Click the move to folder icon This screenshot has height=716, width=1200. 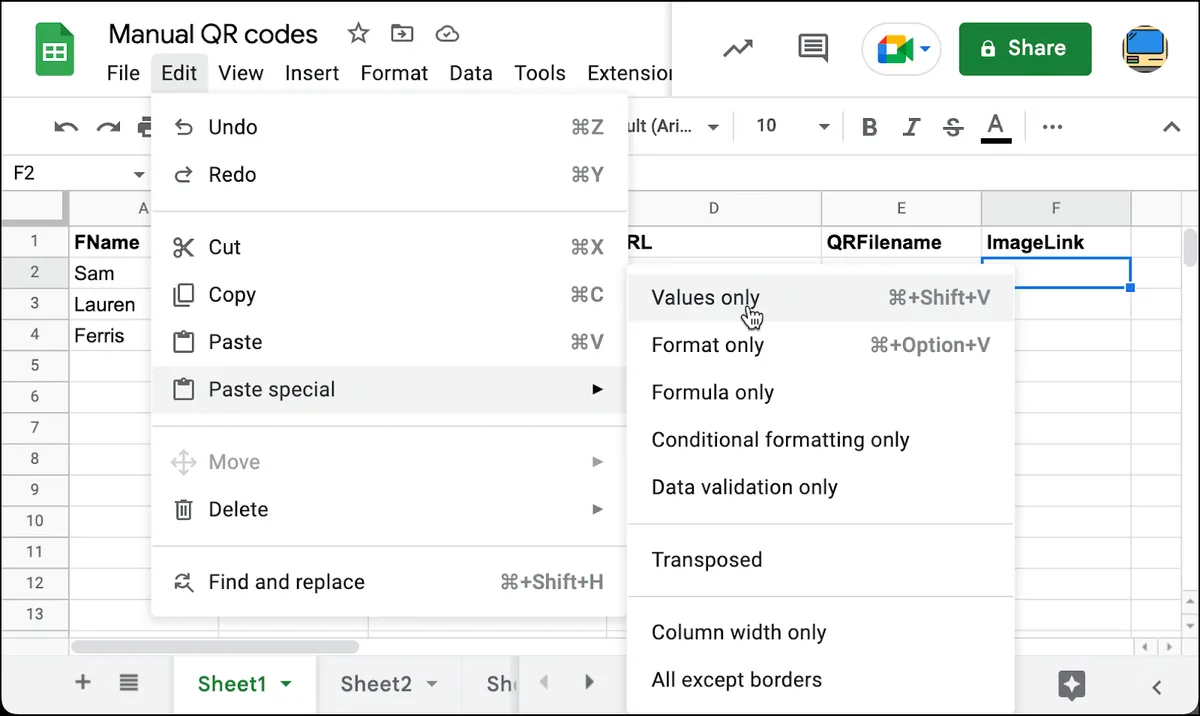402,34
